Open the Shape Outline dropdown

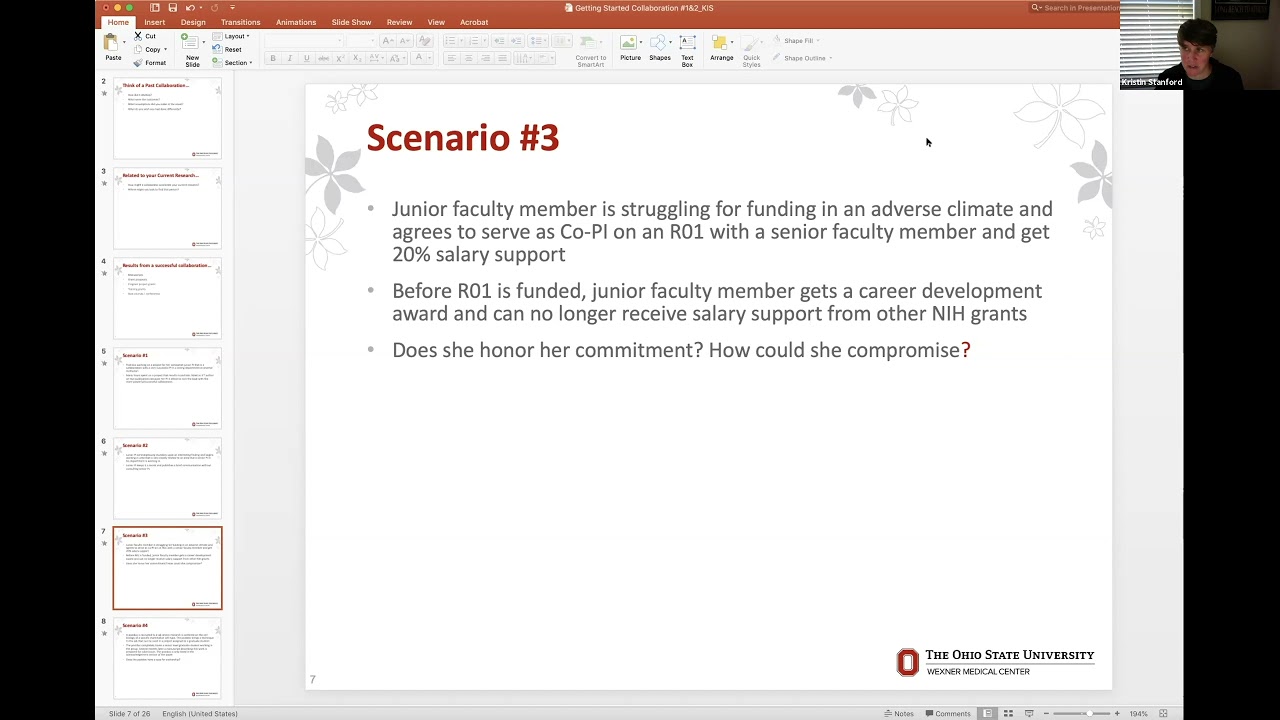[802, 58]
